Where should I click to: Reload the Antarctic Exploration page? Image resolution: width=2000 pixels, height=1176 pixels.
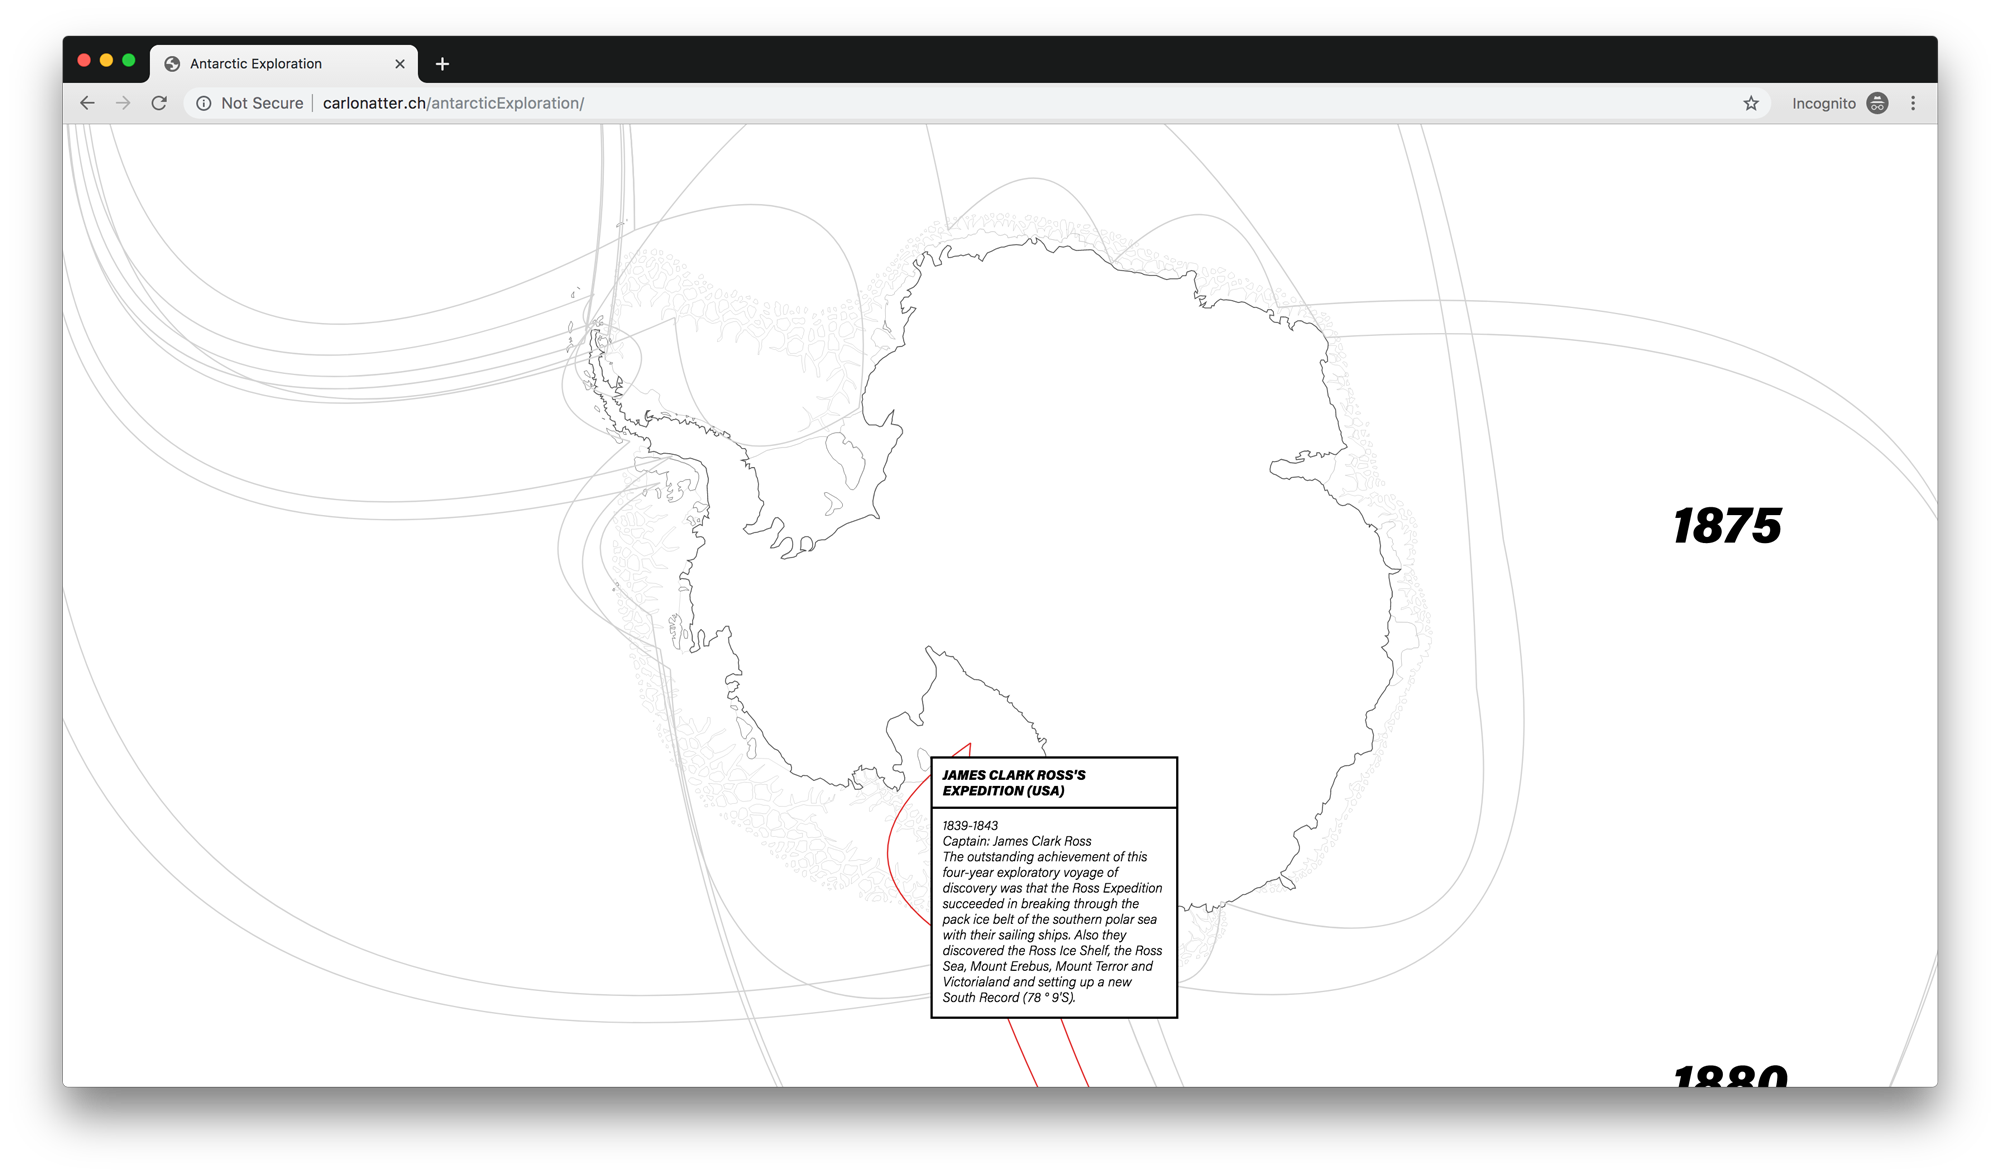(x=160, y=102)
